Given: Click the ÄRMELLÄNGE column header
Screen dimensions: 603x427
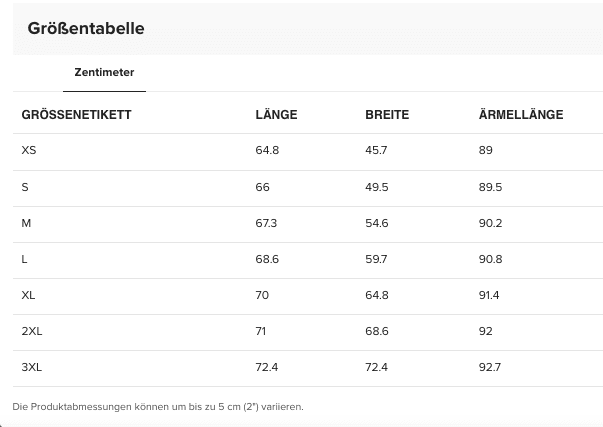Looking at the screenshot, I should pyautogui.click(x=521, y=115).
